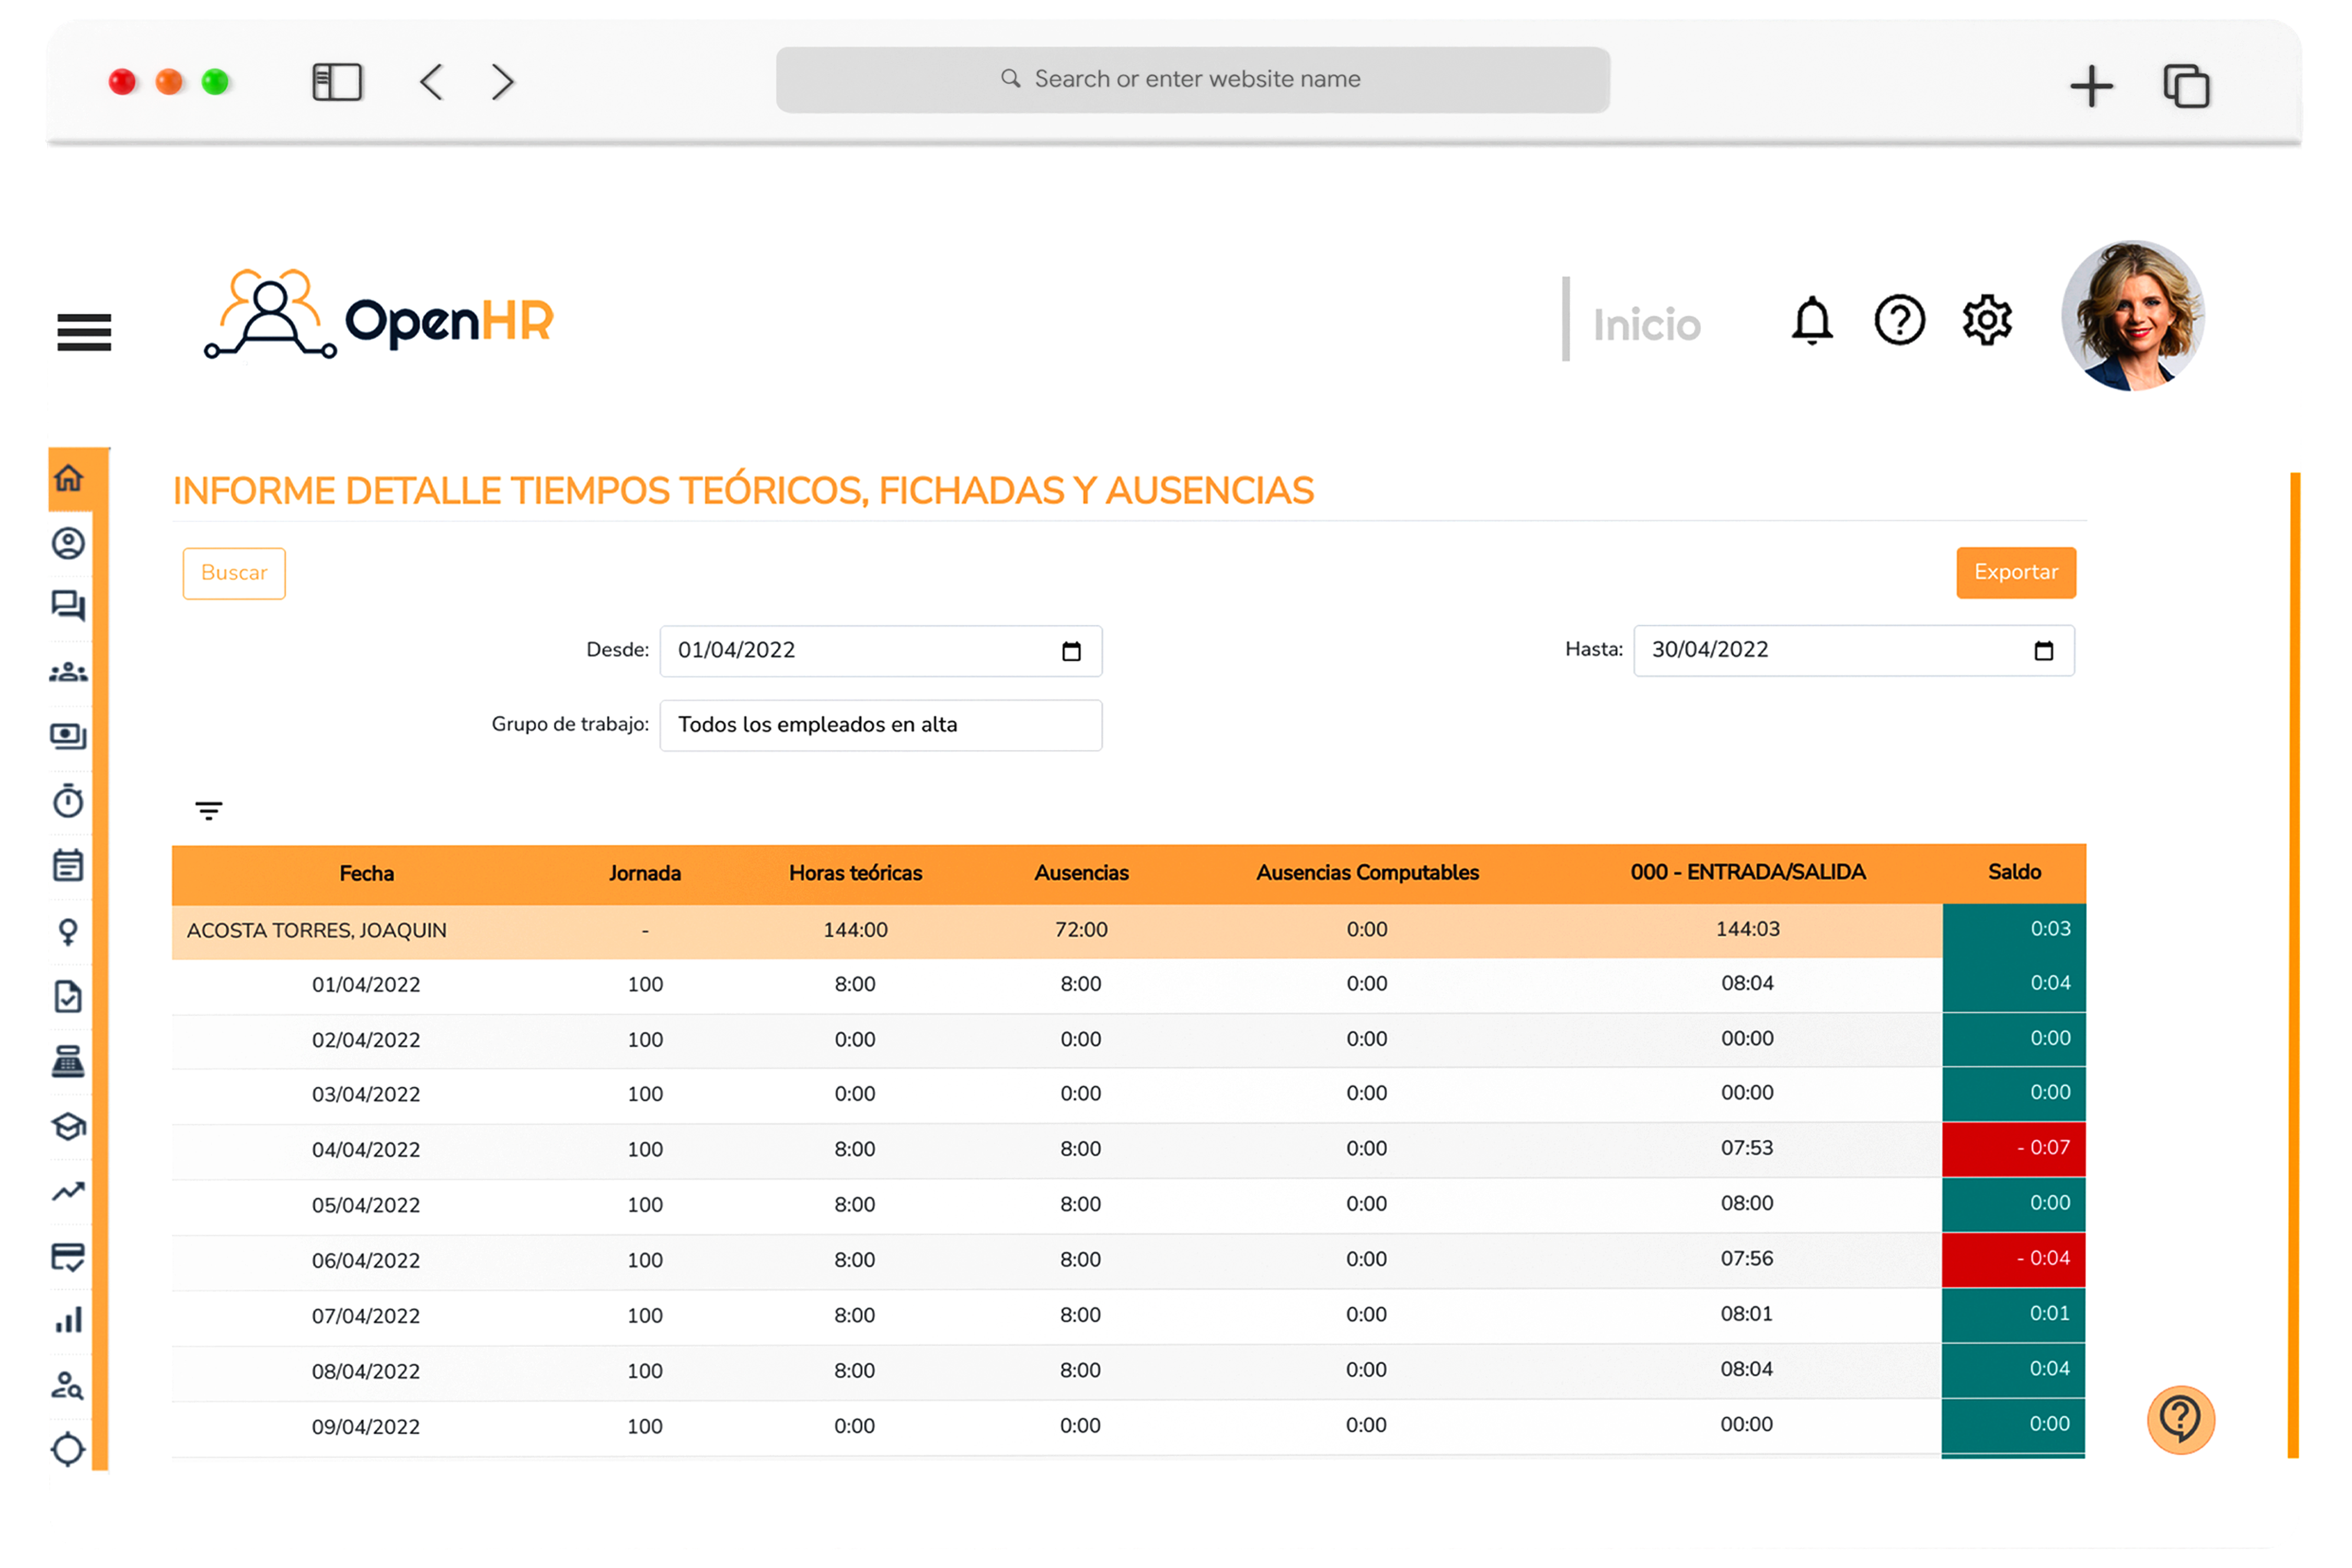Click the Buscar button
Viewport: 2352px width, 1568px height.
point(234,573)
